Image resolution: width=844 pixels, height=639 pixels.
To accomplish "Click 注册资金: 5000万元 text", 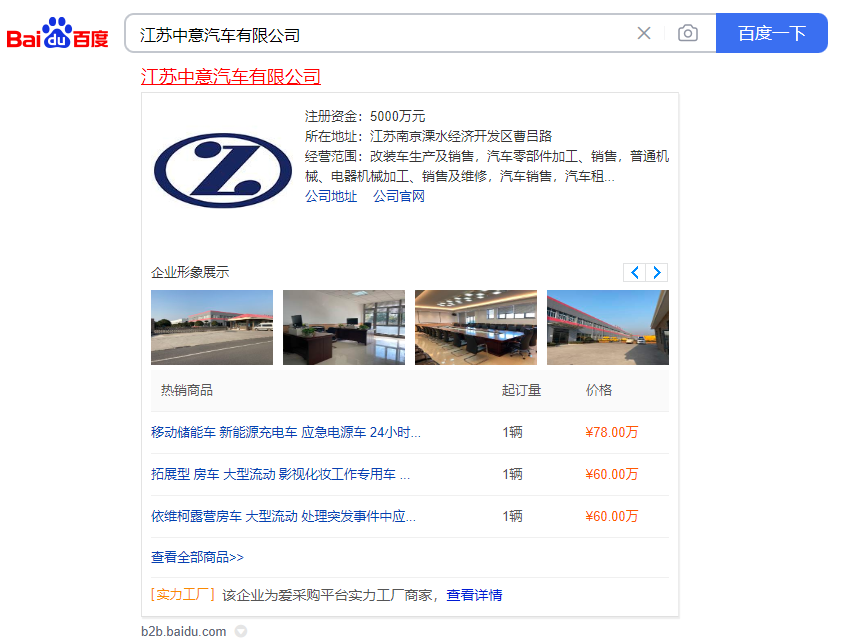I will tap(365, 116).
